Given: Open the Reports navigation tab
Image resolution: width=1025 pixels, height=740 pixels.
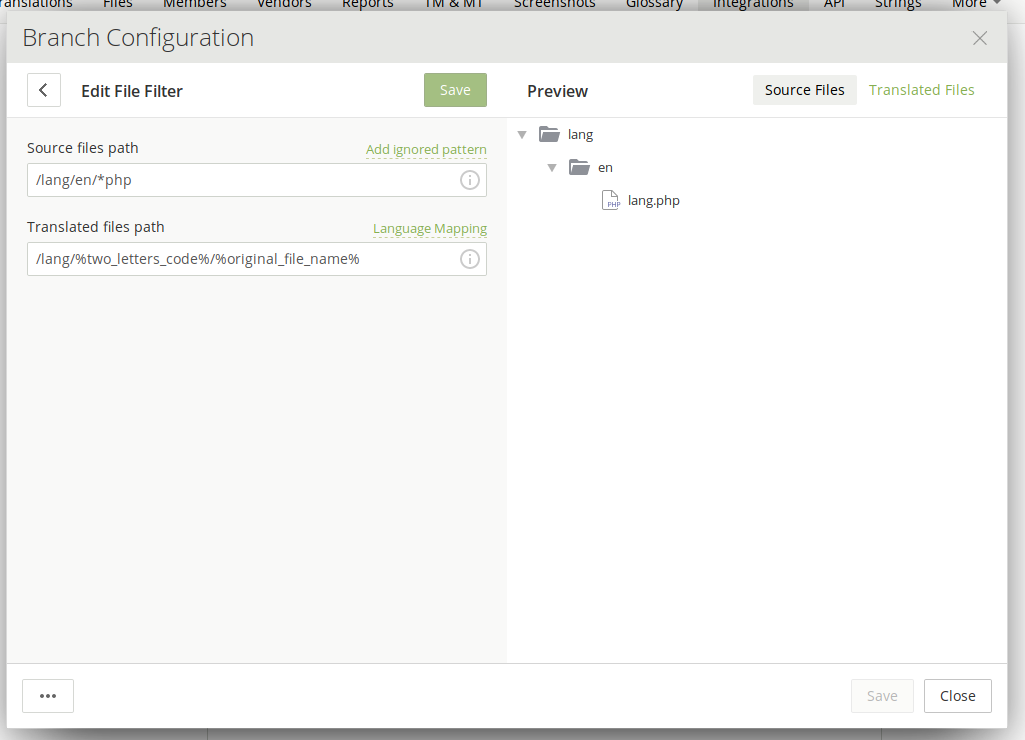Looking at the screenshot, I should [x=367, y=4].
